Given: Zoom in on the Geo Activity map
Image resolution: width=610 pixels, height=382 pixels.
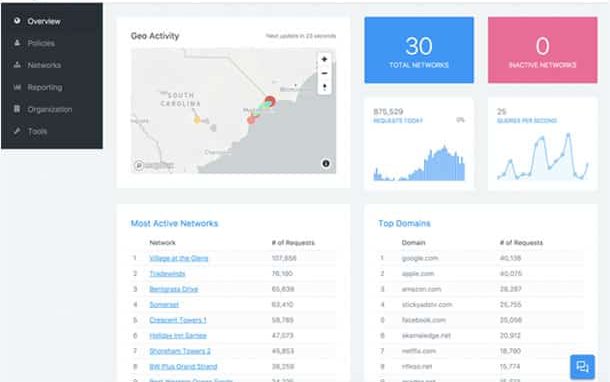Looking at the screenshot, I should 324,59.
